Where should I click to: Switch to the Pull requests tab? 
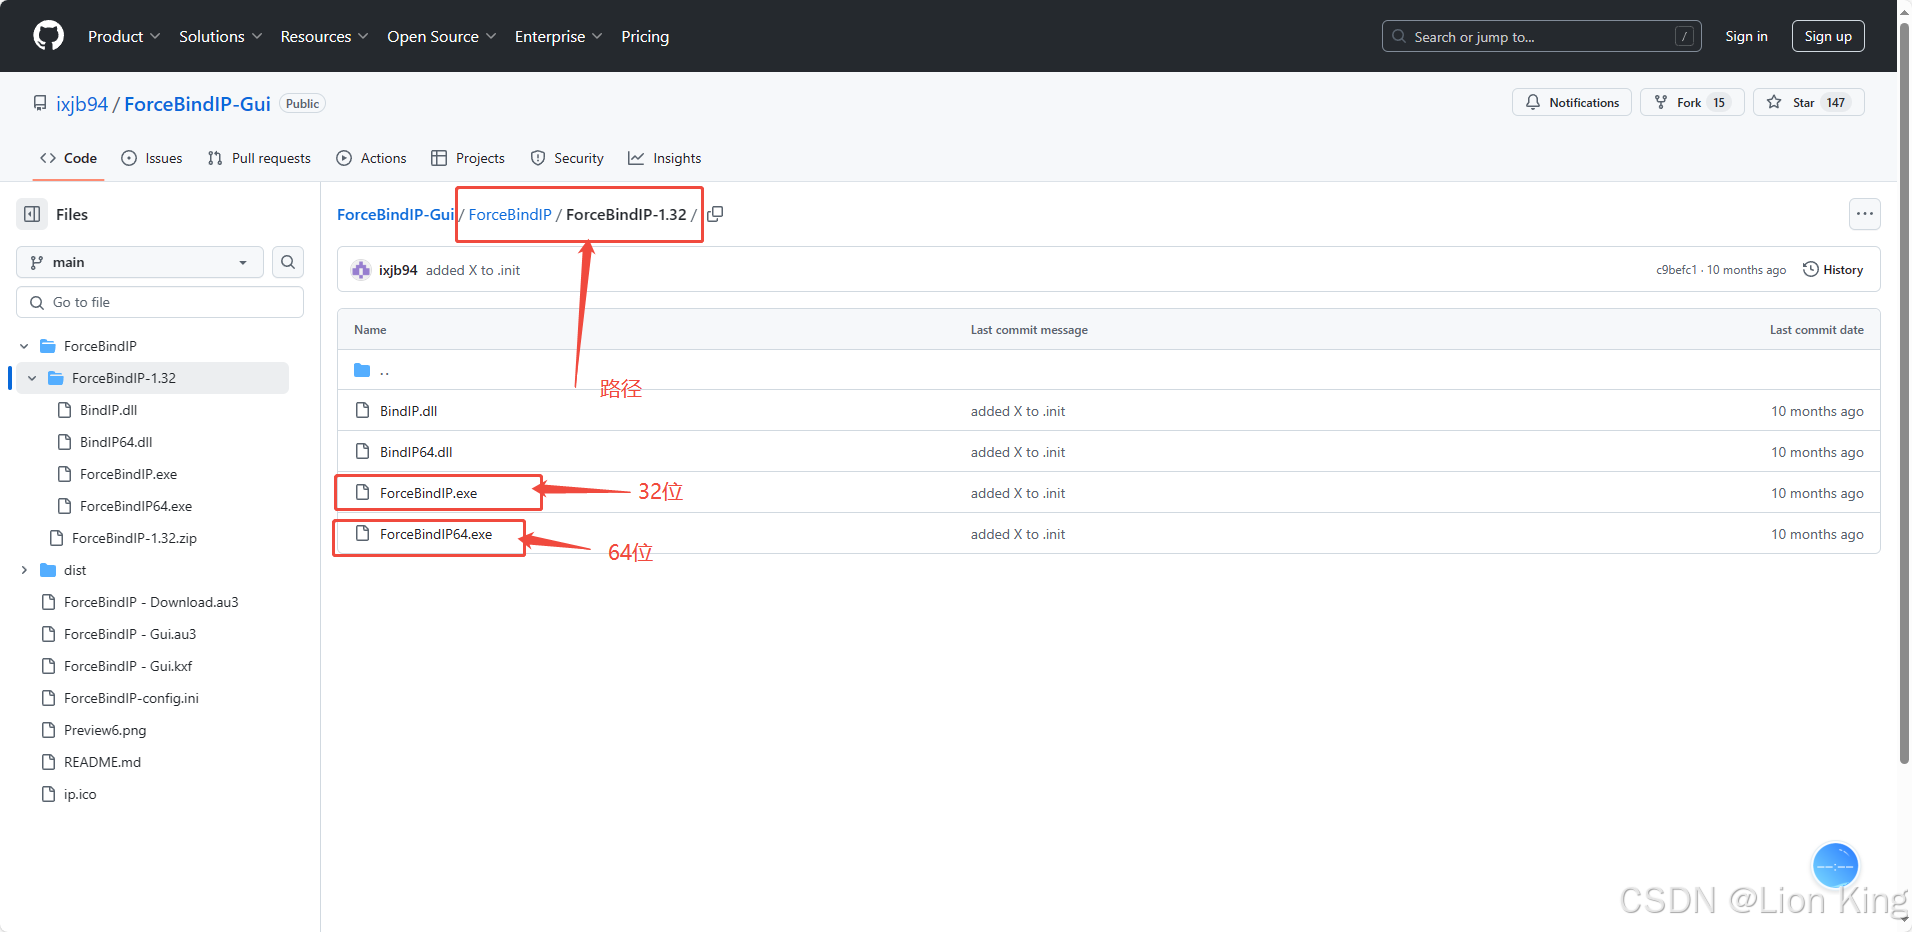pyautogui.click(x=259, y=158)
